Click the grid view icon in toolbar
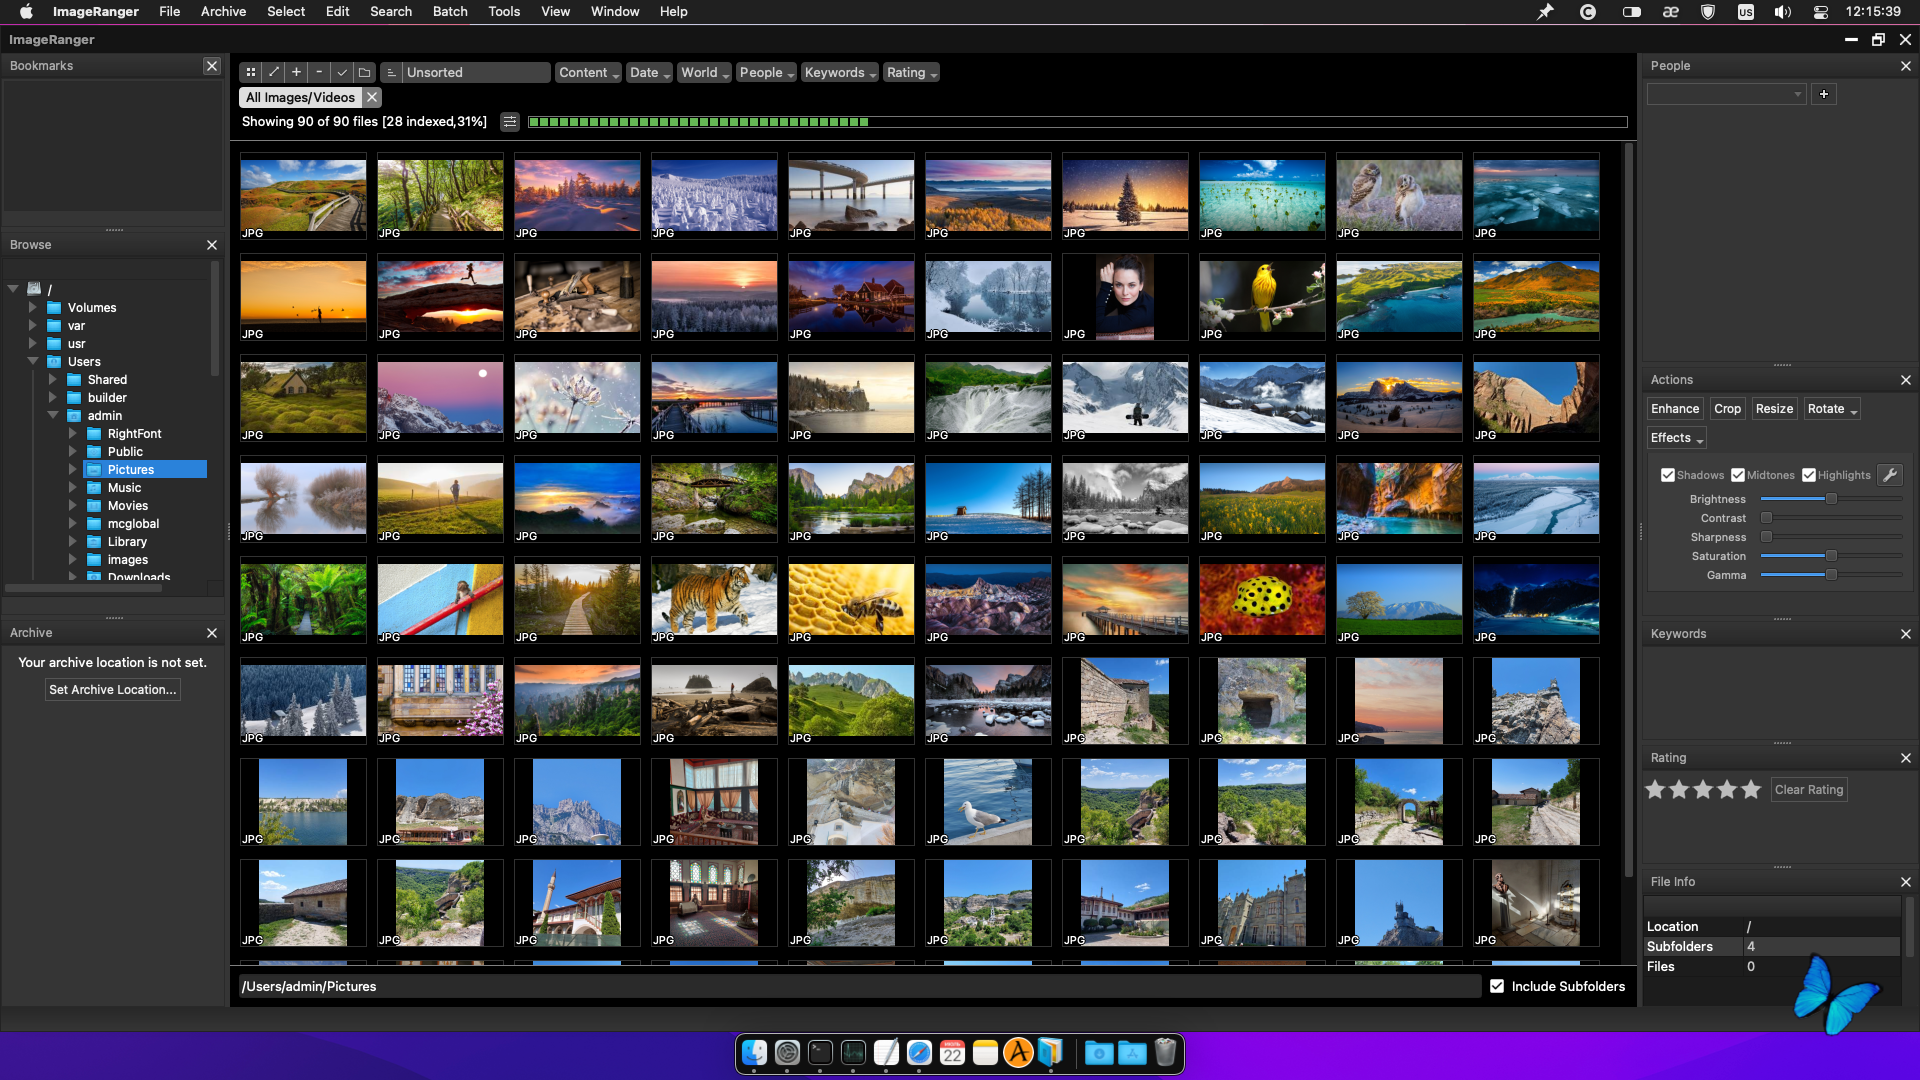This screenshot has height=1080, width=1920. coord(250,72)
